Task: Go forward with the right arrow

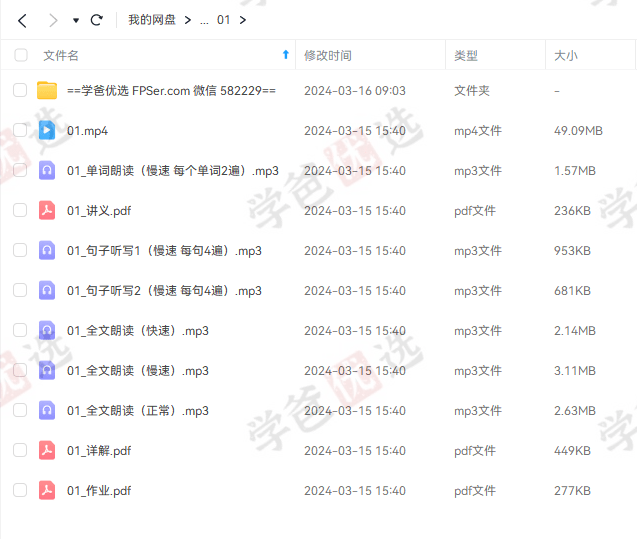Action: click(53, 20)
